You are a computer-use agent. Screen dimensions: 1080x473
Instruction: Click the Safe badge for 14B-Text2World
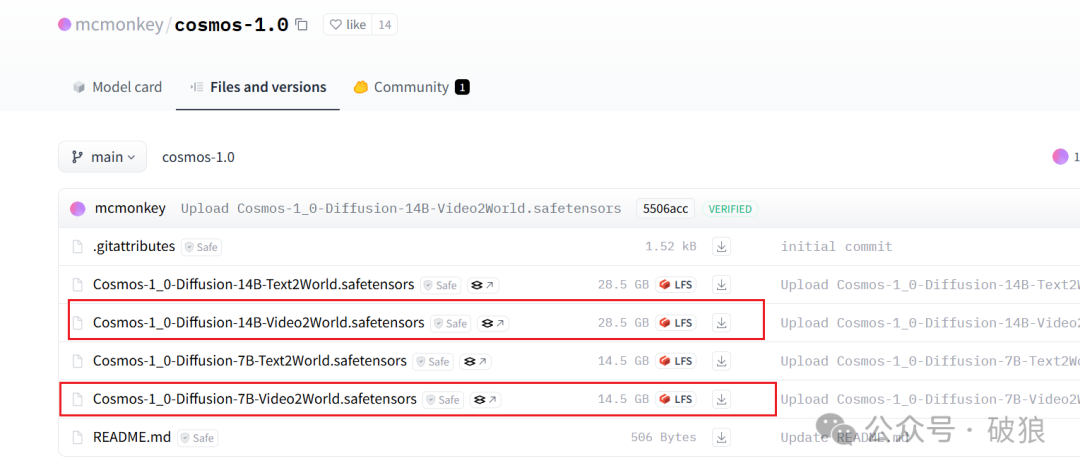tap(441, 284)
